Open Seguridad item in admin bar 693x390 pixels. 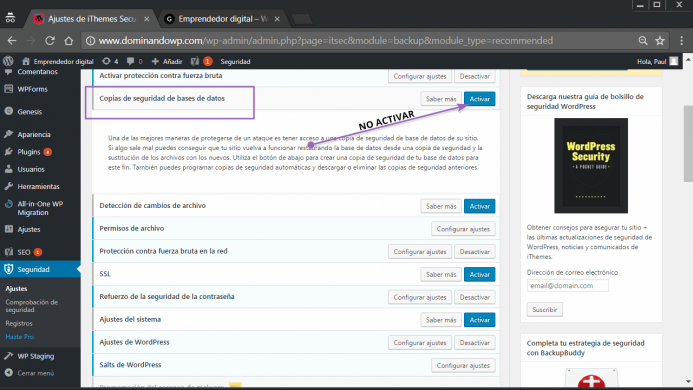point(235,61)
